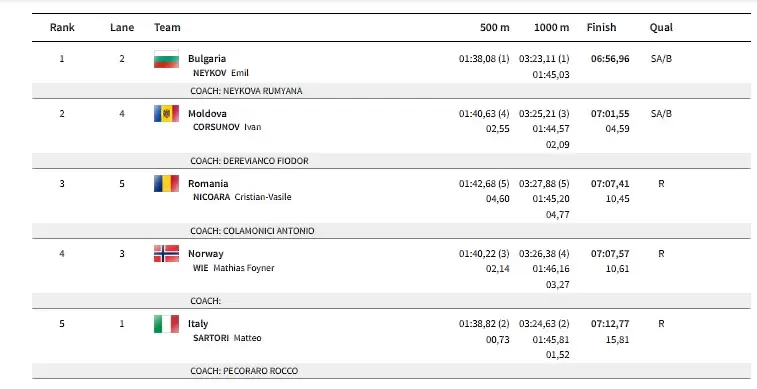The height and width of the screenshot is (389, 757).
Task: Click the Finish column header
Action: (602, 28)
